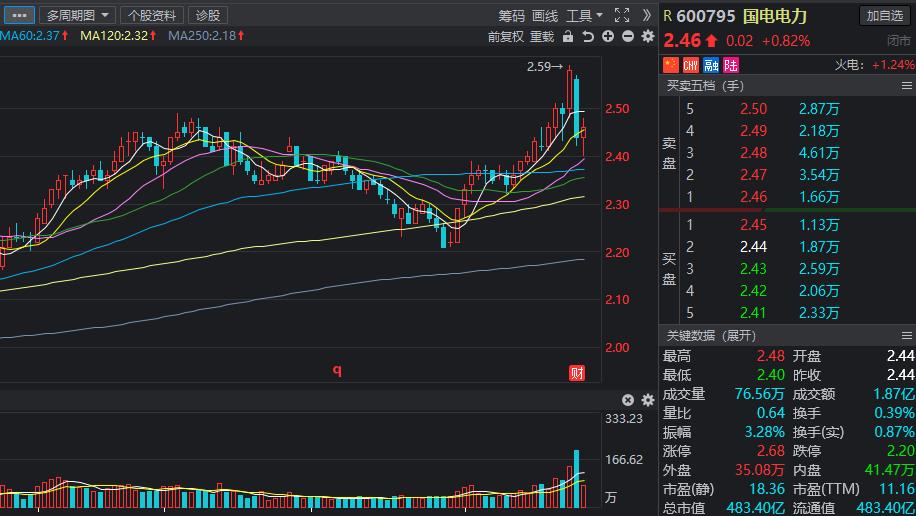Zoom in chart with plus icon
The width and height of the screenshot is (916, 516).
click(608, 36)
